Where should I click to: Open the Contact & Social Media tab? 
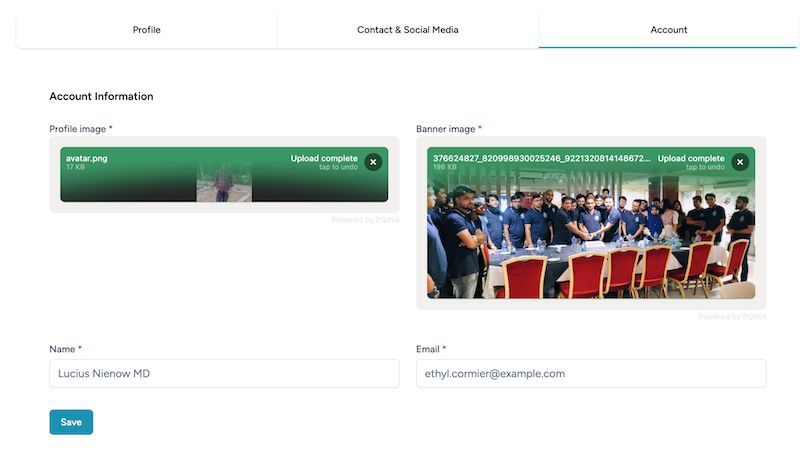click(x=408, y=30)
